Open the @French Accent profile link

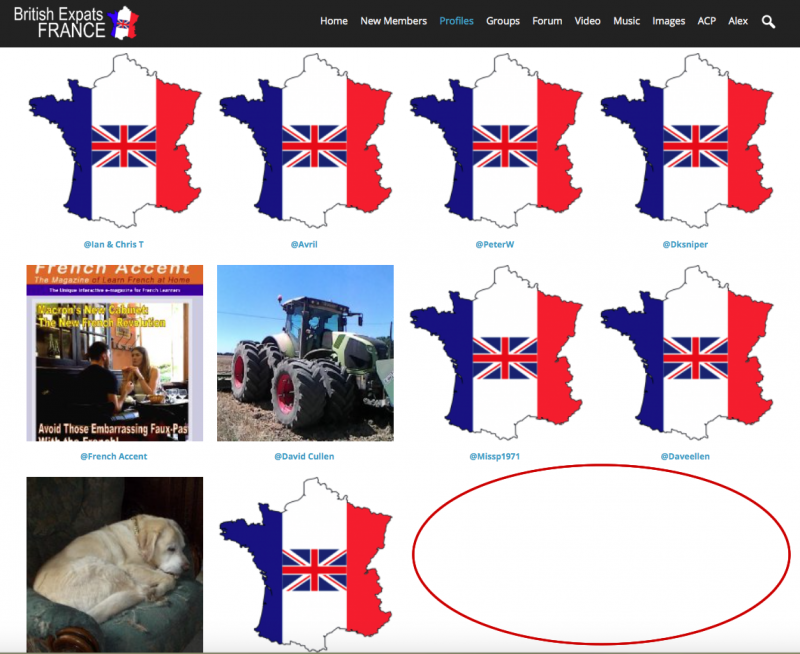(x=114, y=457)
